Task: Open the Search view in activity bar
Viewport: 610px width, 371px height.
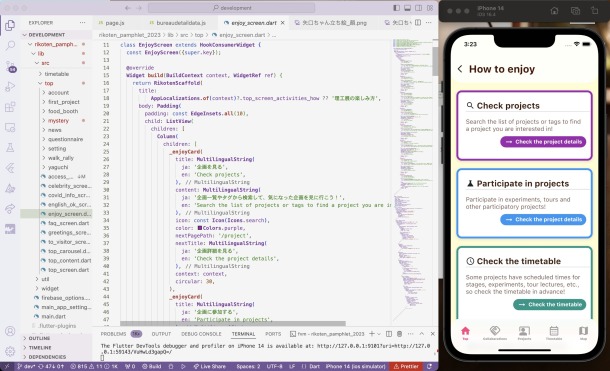Action: coord(11,46)
